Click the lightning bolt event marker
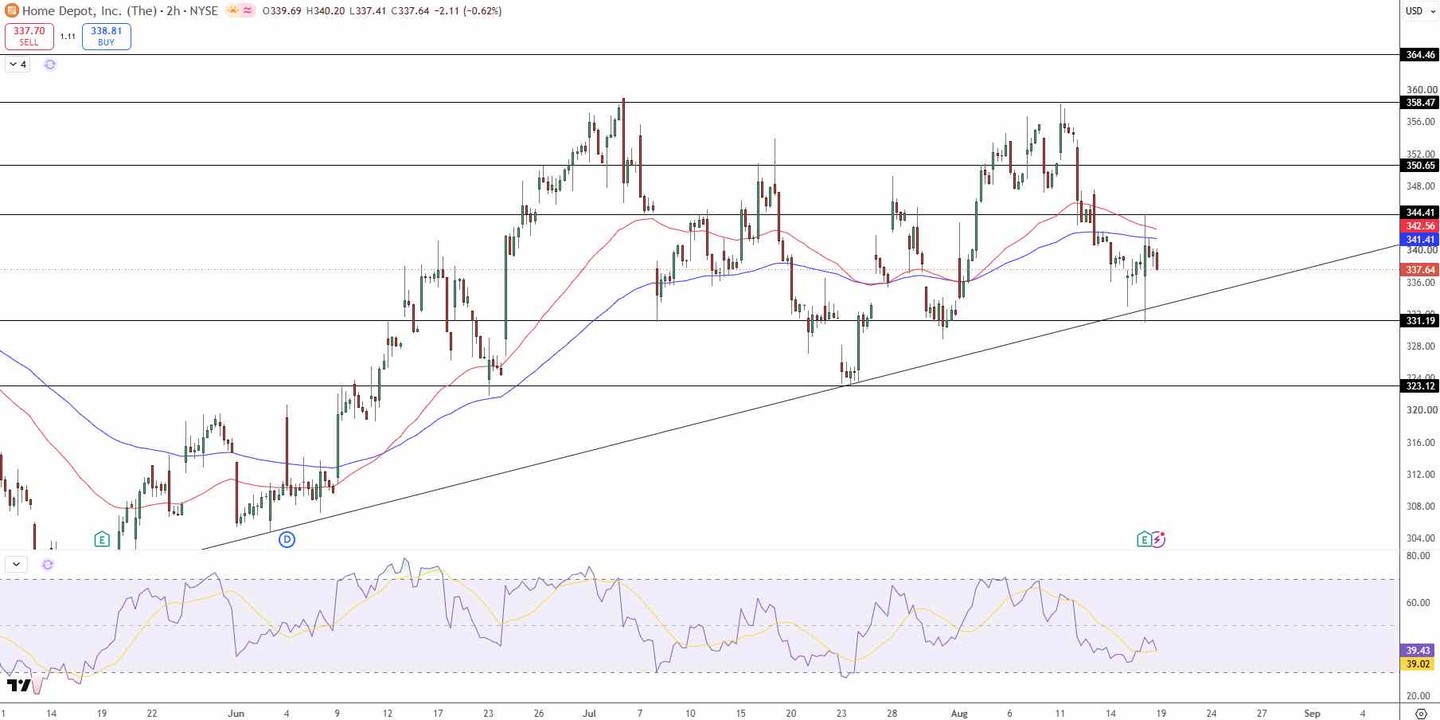This screenshot has height=720, width=1440. (1158, 539)
